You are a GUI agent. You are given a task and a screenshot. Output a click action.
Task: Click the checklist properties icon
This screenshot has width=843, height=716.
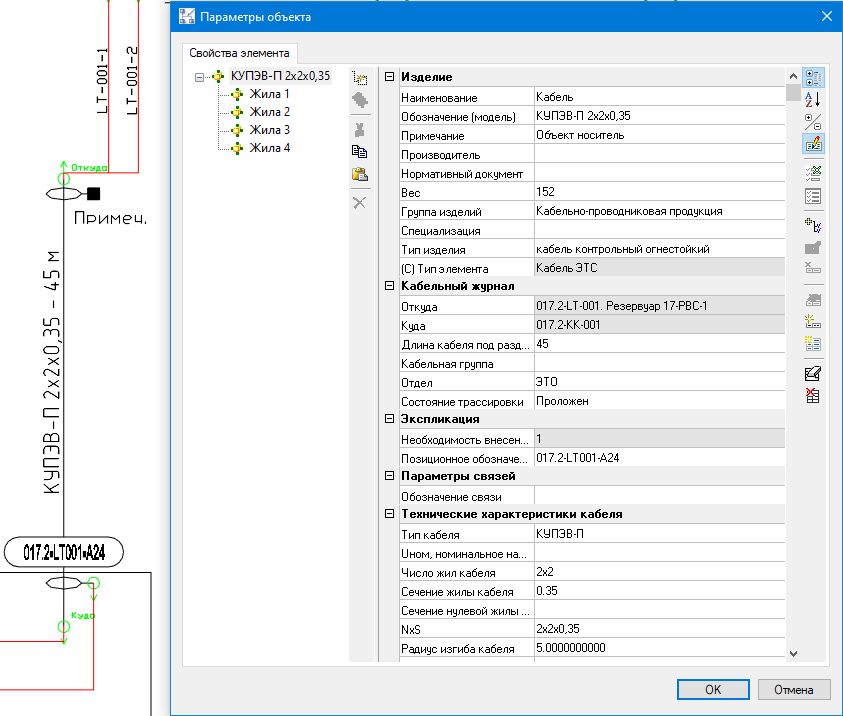[813, 196]
